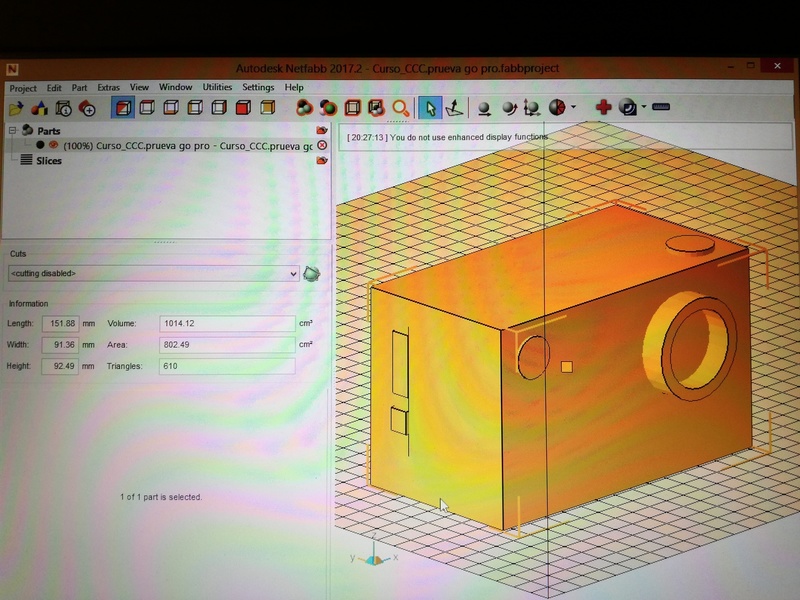Open the Help menu
Viewport: 800px width, 600px height.
pos(294,87)
